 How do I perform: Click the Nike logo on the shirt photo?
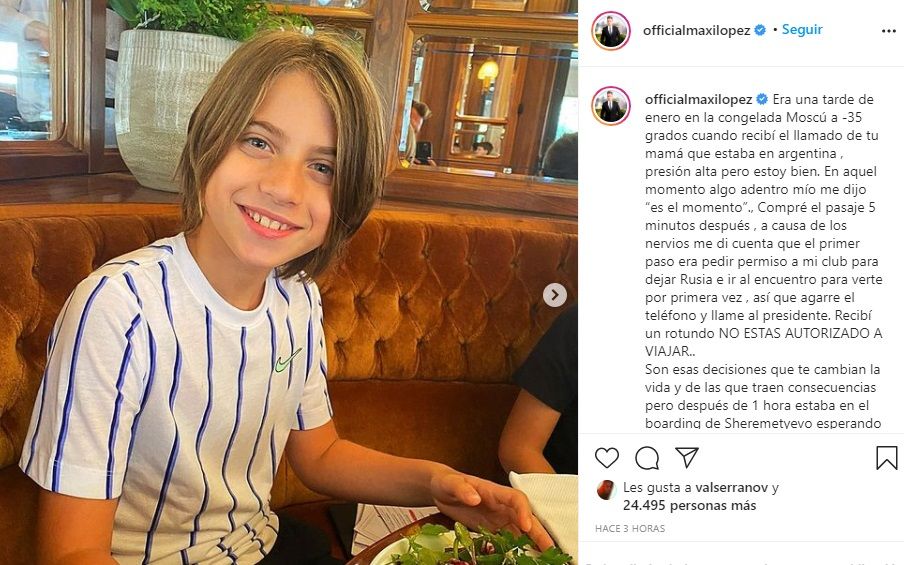(287, 361)
